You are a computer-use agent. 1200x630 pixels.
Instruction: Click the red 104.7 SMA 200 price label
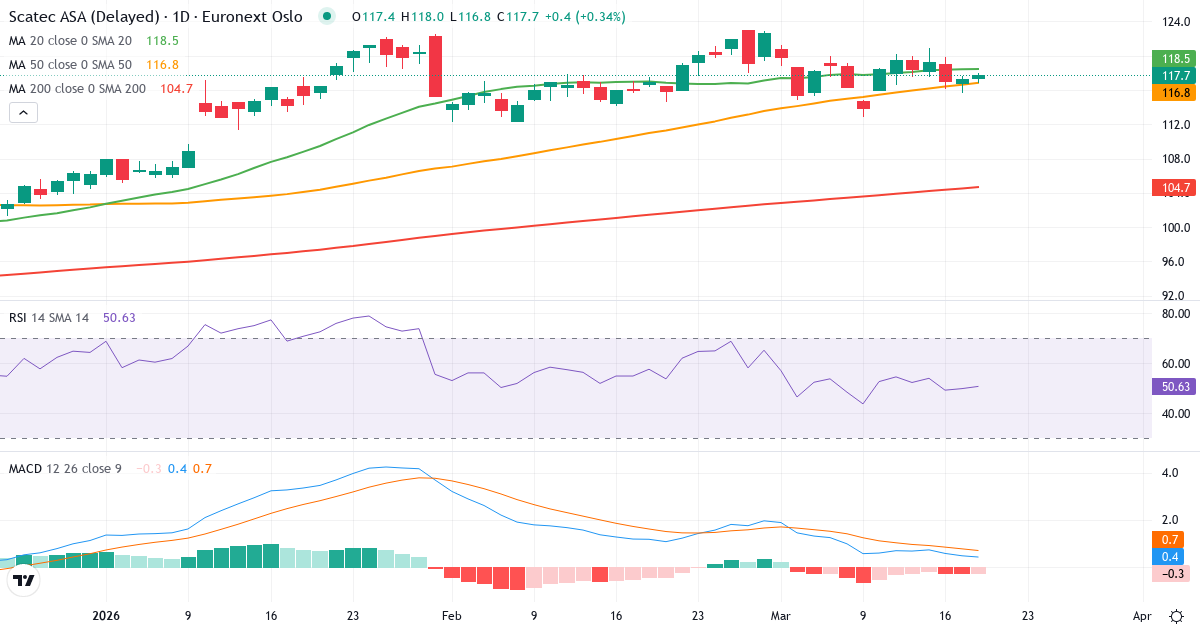coord(1171,187)
